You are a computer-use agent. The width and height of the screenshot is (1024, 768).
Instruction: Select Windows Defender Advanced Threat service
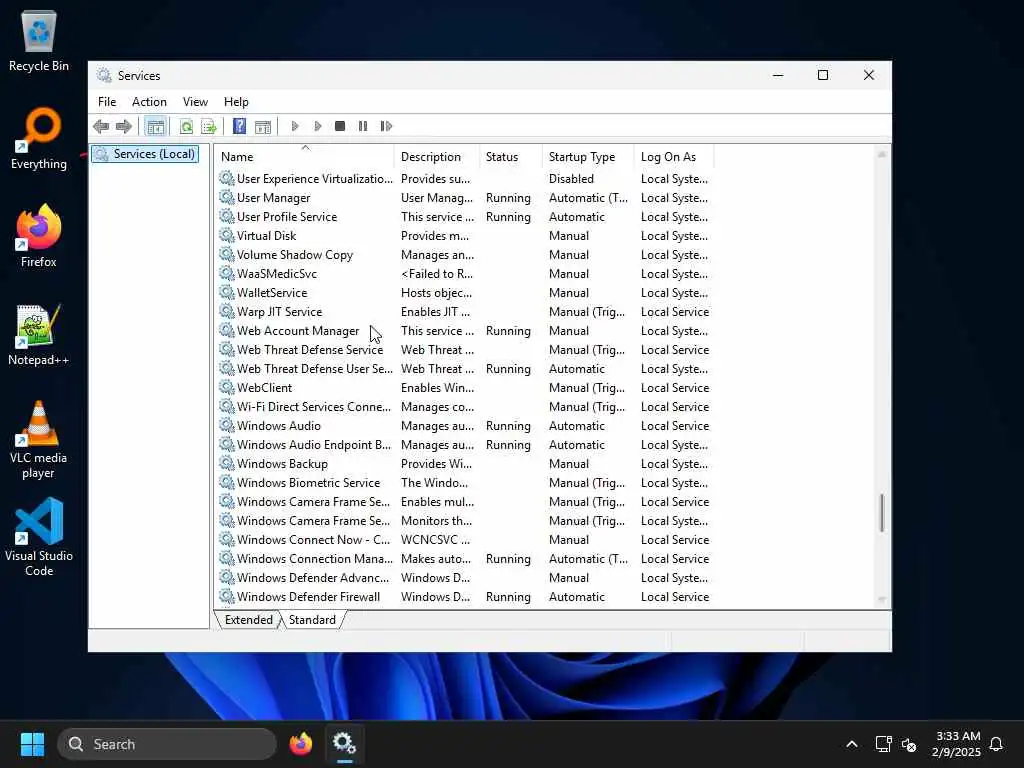464,578
